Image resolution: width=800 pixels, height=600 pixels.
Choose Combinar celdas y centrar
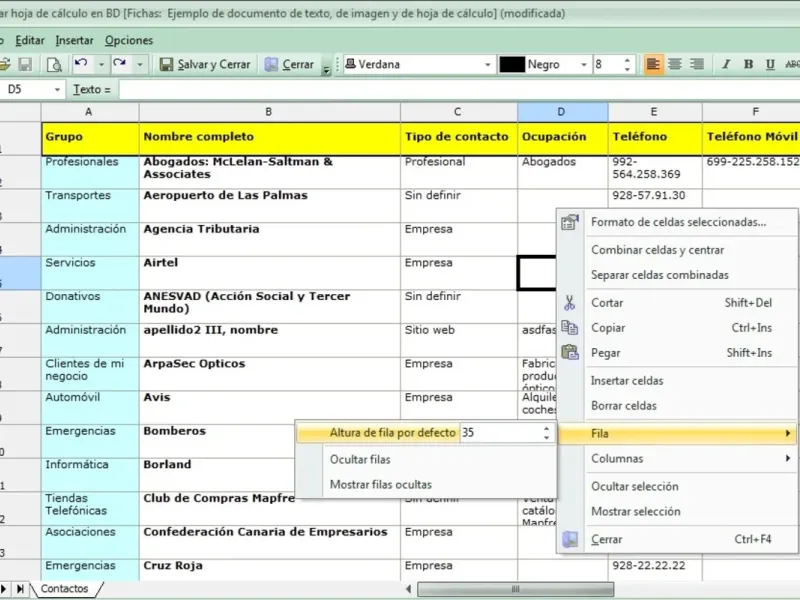pyautogui.click(x=658, y=250)
